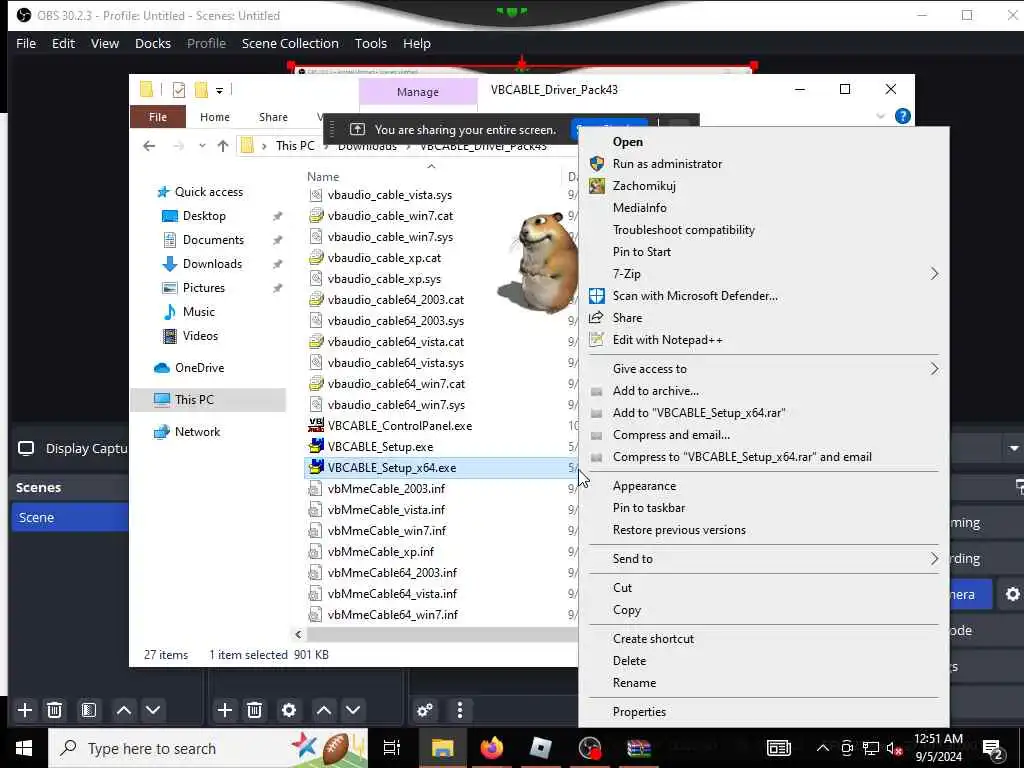This screenshot has width=1024, height=768.
Task: Move source down arrow in Sources panel
Action: click(x=353, y=710)
